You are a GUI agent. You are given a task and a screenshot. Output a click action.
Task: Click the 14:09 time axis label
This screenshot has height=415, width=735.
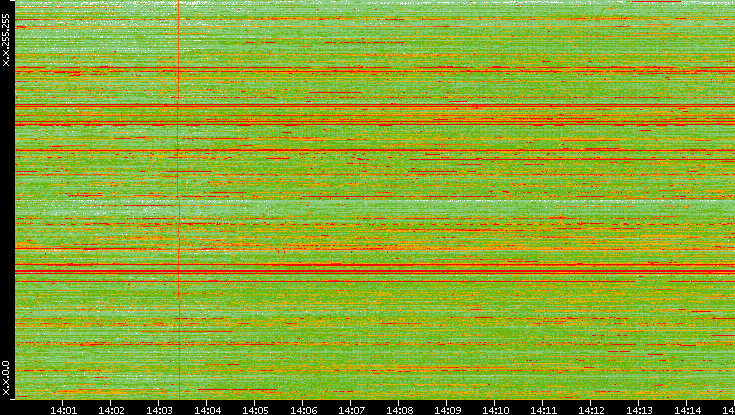tap(447, 410)
